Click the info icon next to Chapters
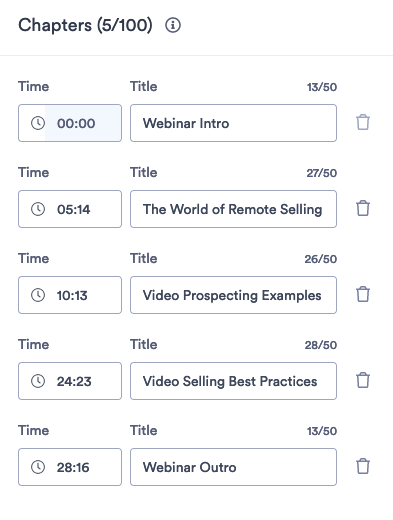Screen dimensions: 393x520 click(173, 25)
